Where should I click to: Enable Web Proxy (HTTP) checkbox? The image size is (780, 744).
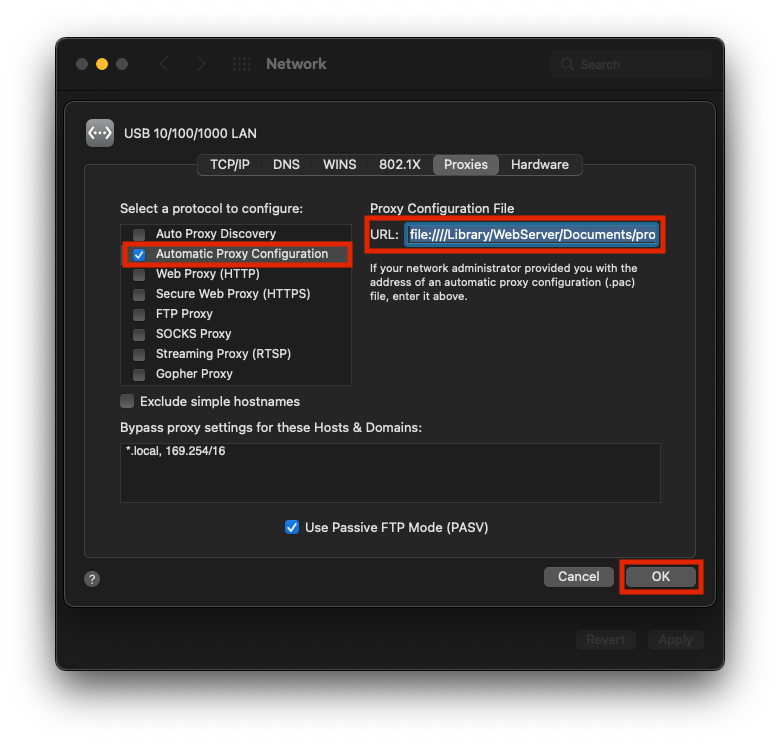(x=139, y=274)
